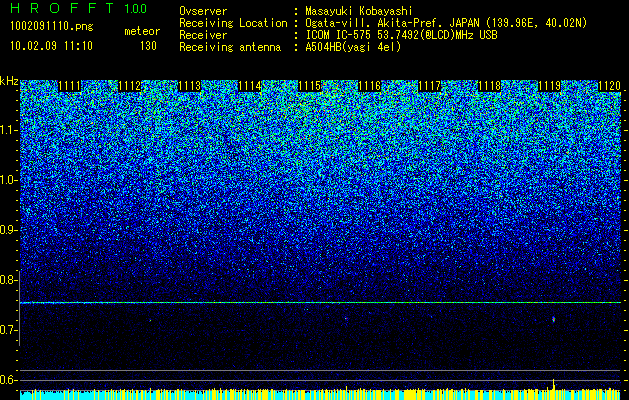This screenshot has height=400, width=629.
Task: Click the 1118 time marker
Action: point(489,86)
